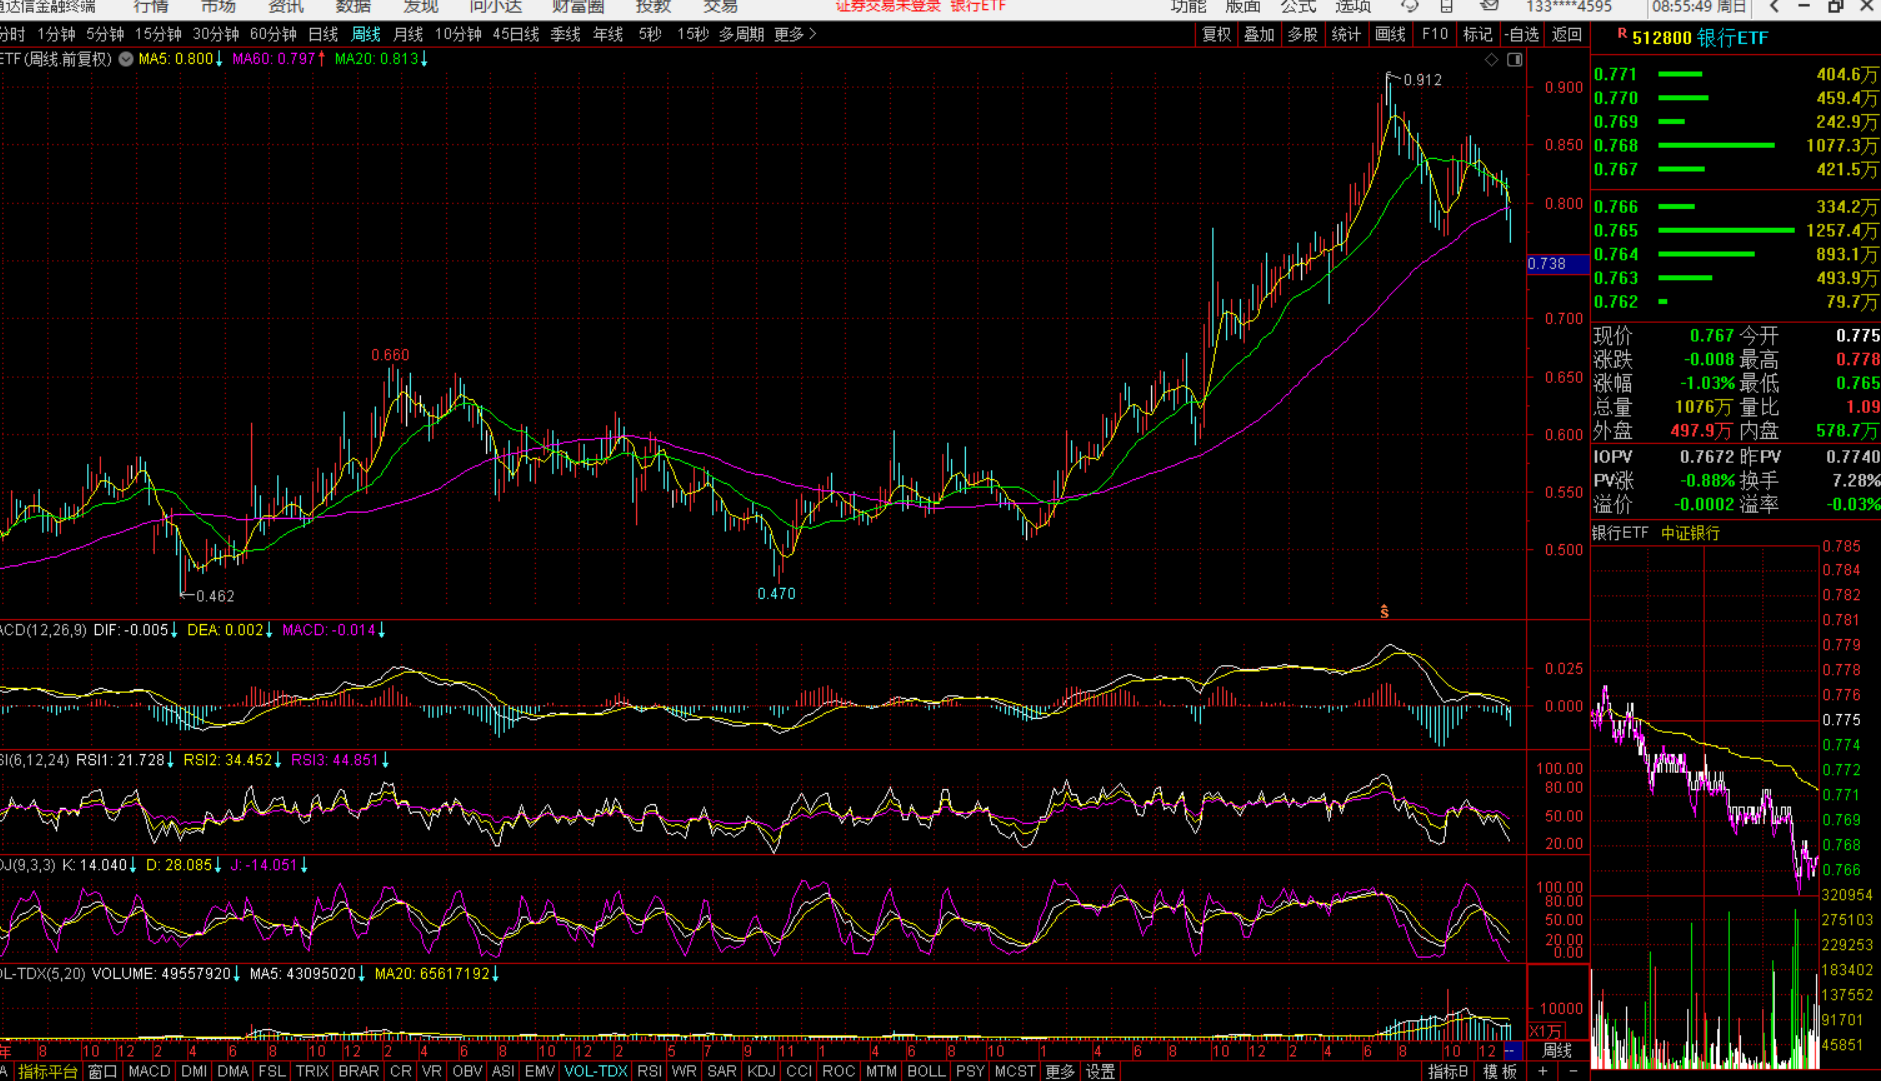The image size is (1881, 1081).
Task: Click the 512800 银行ETF stock title
Action: click(x=1699, y=38)
